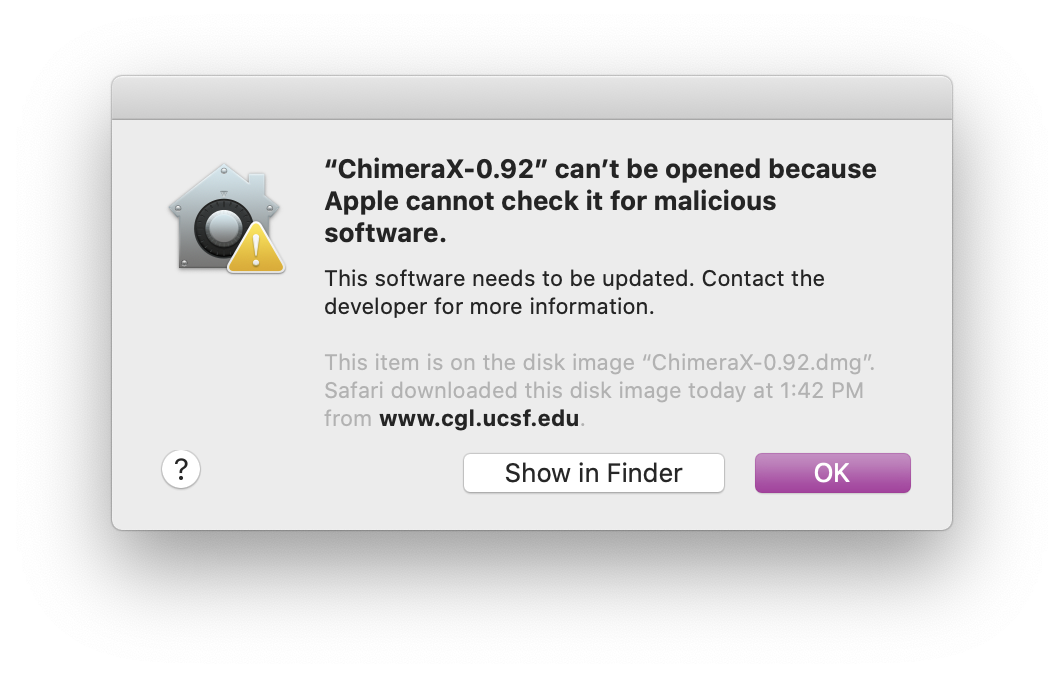Viewport: 1064px width, 678px height.
Task: Click the empty space between the two buttons
Action: pyautogui.click(x=740, y=472)
